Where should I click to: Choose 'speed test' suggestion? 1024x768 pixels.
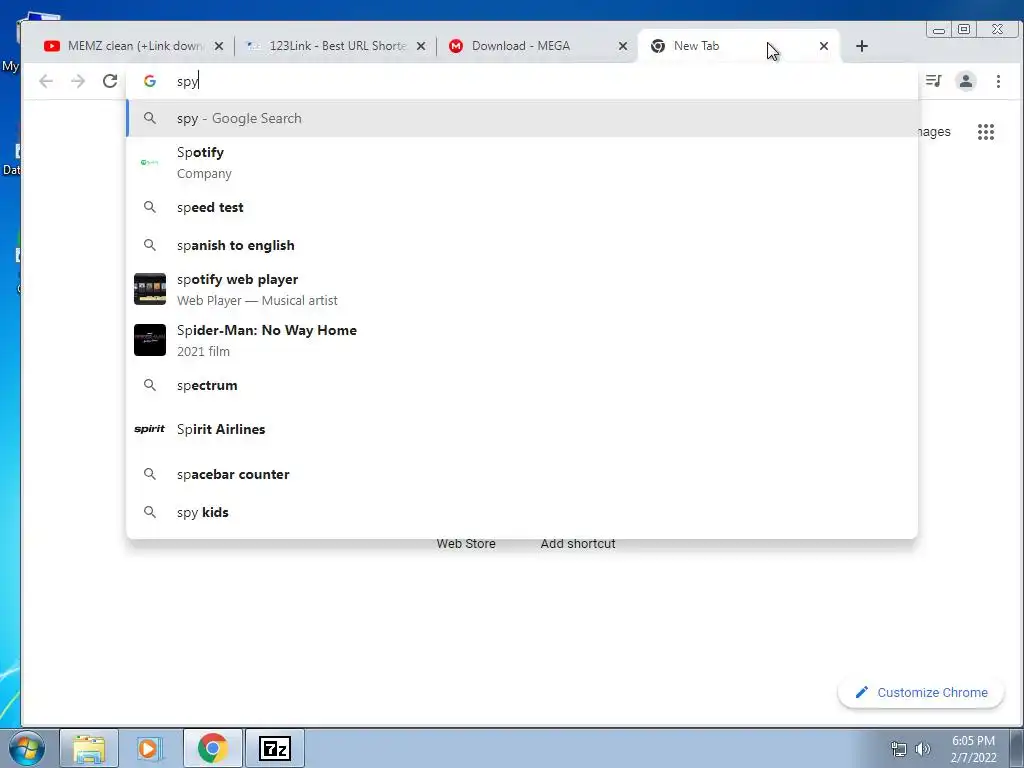(522, 207)
